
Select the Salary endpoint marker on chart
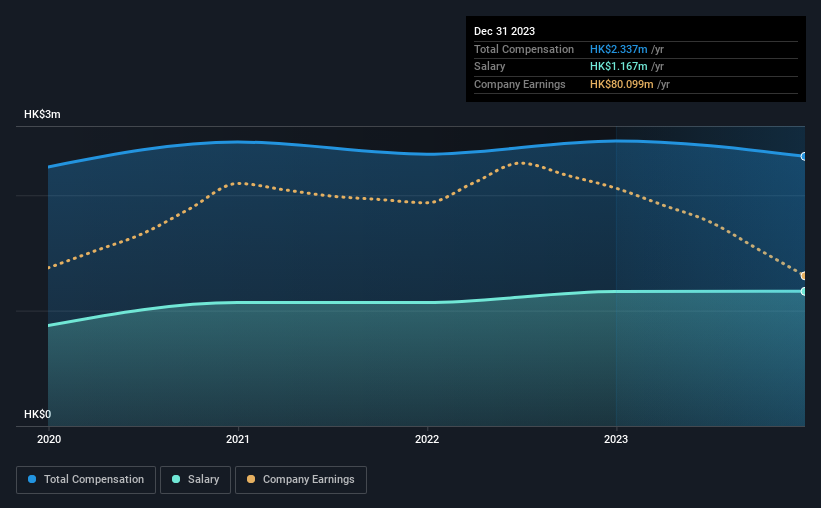pos(803,291)
